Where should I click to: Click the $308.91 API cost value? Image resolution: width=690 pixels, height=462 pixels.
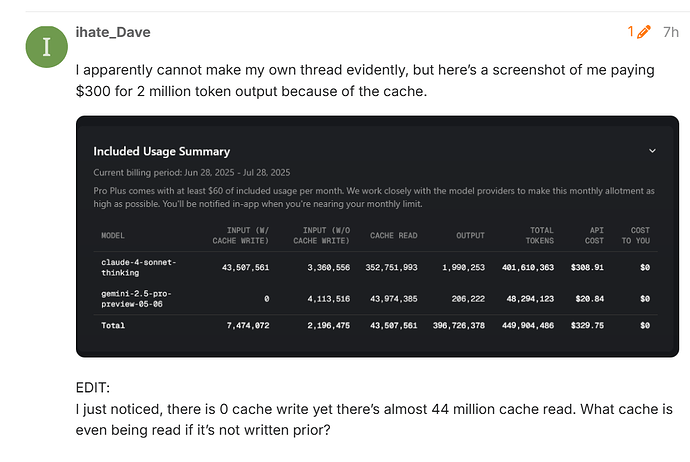(x=587, y=268)
